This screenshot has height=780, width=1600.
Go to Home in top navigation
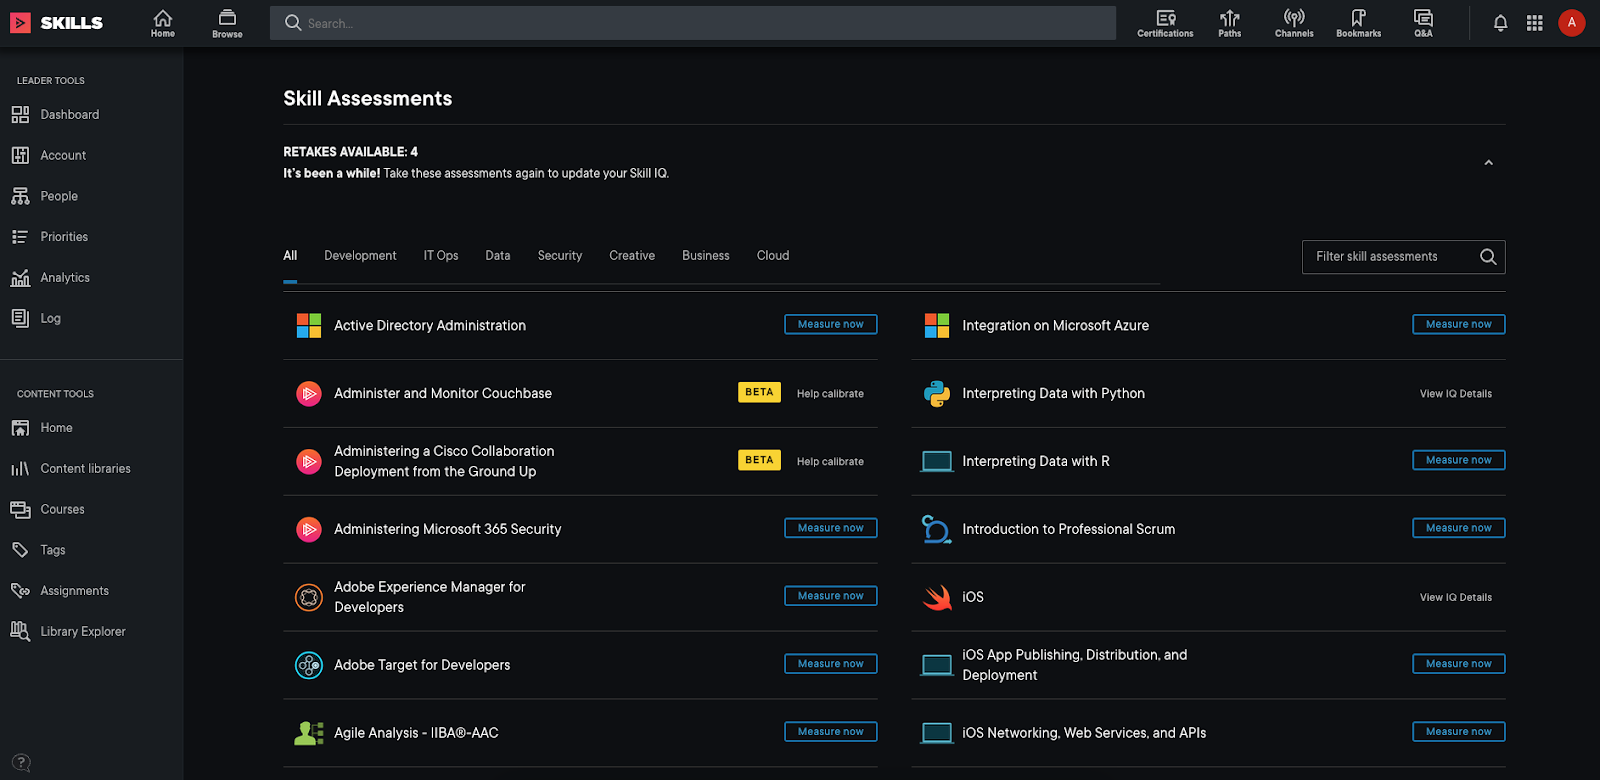coord(163,23)
